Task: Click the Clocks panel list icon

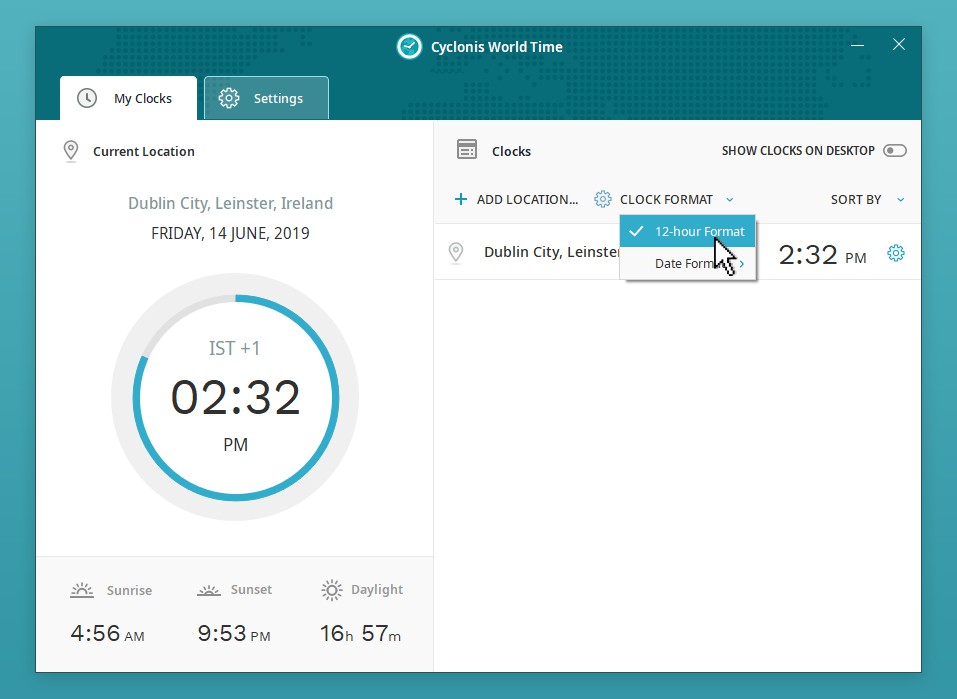Action: (x=467, y=150)
